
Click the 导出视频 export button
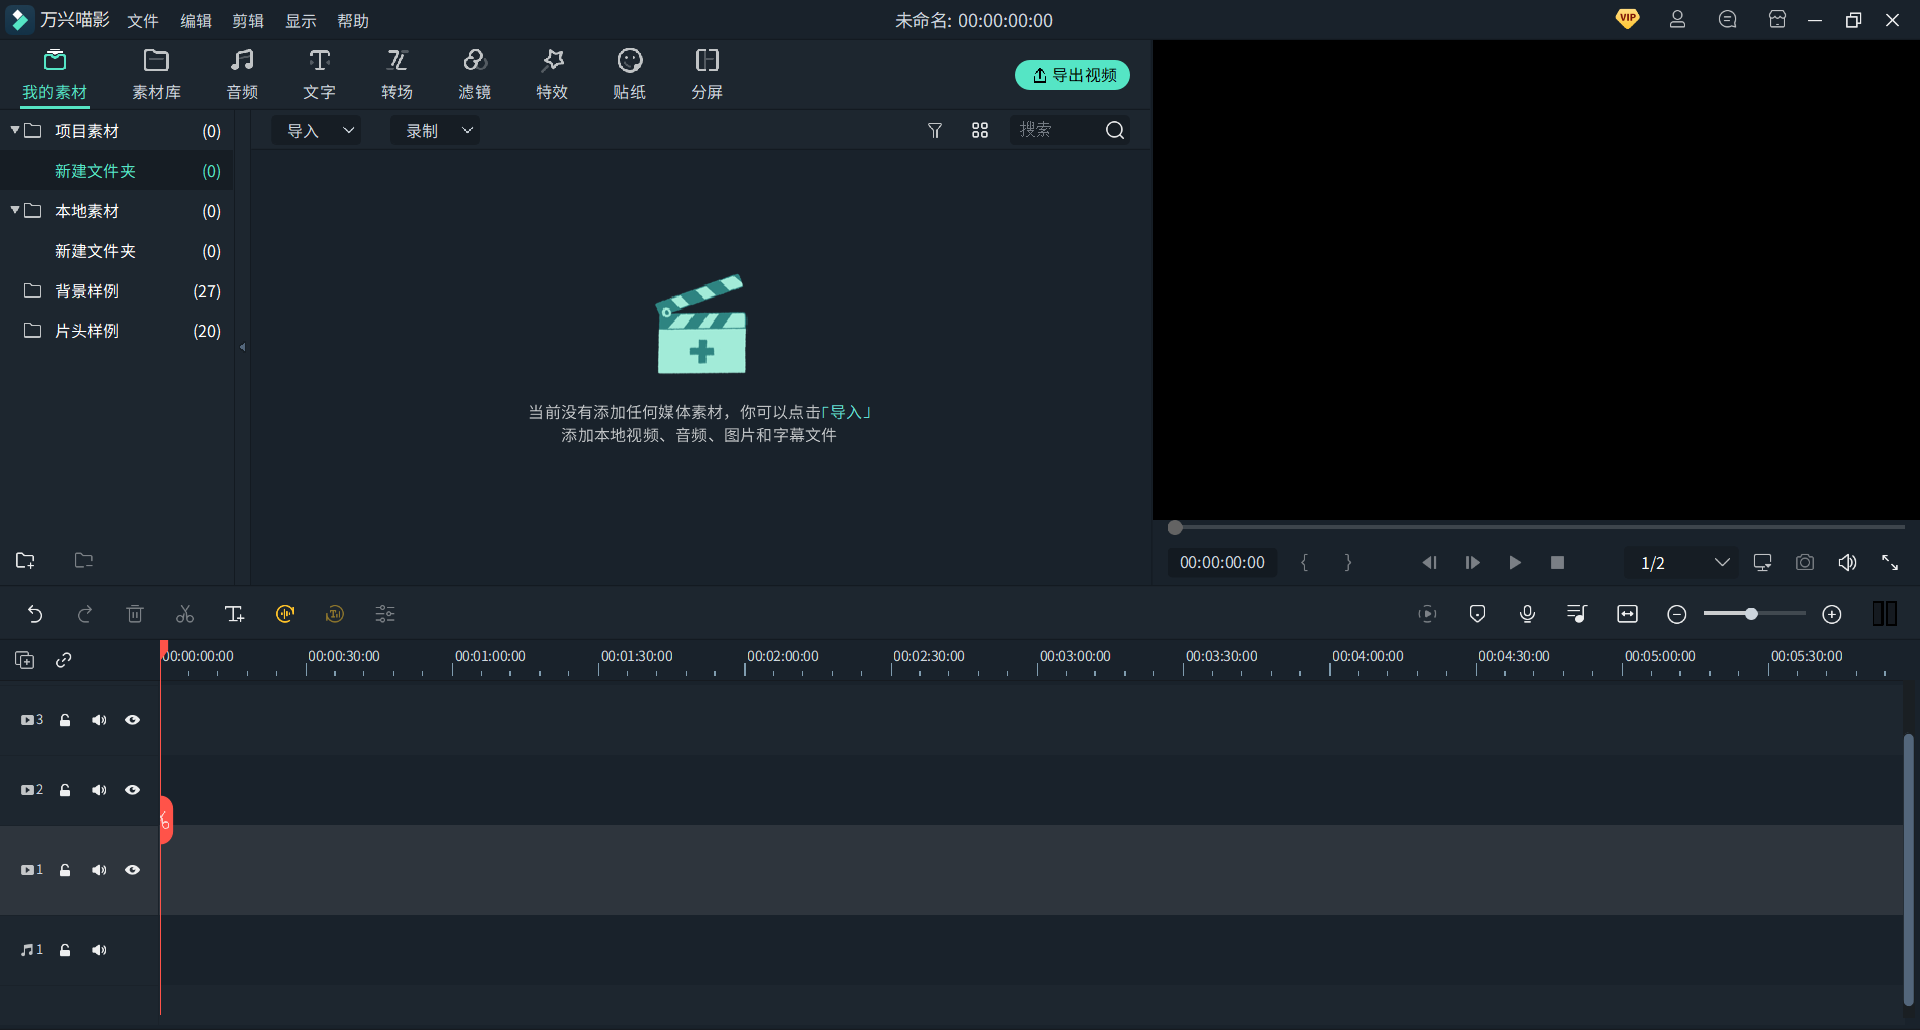pos(1072,75)
